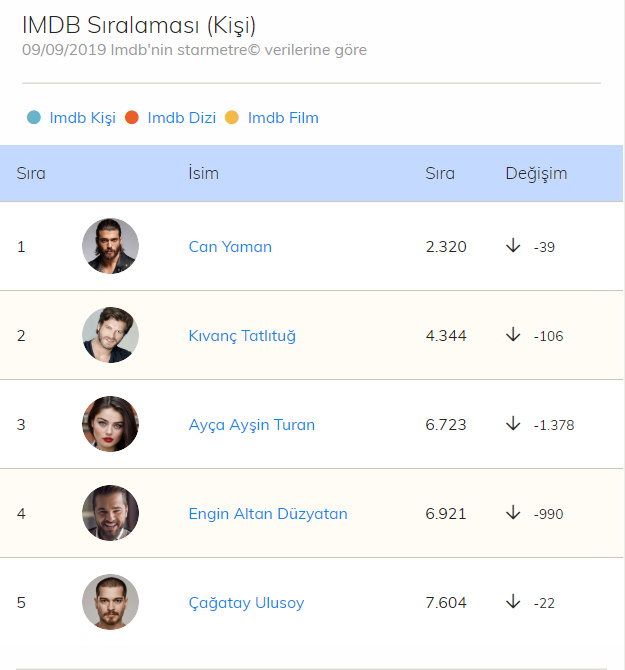
Task: Click Can Yaman's profile photo
Action: [110, 246]
